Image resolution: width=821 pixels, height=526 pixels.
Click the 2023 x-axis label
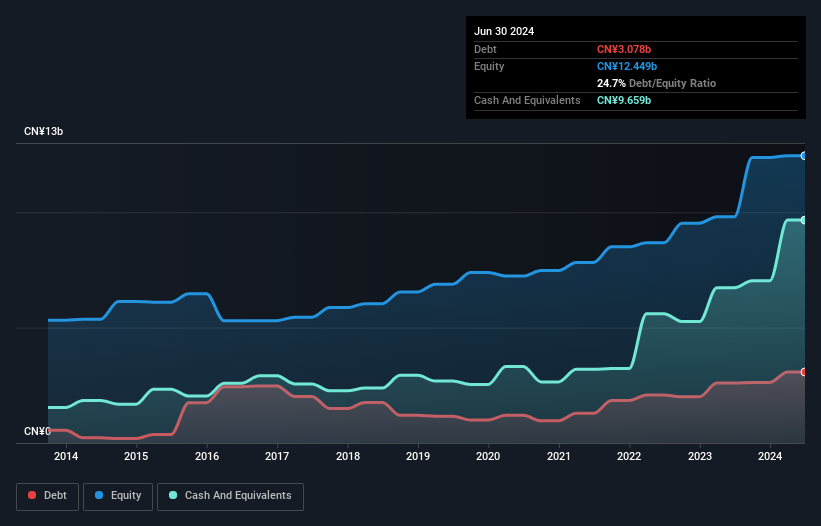[x=700, y=456]
